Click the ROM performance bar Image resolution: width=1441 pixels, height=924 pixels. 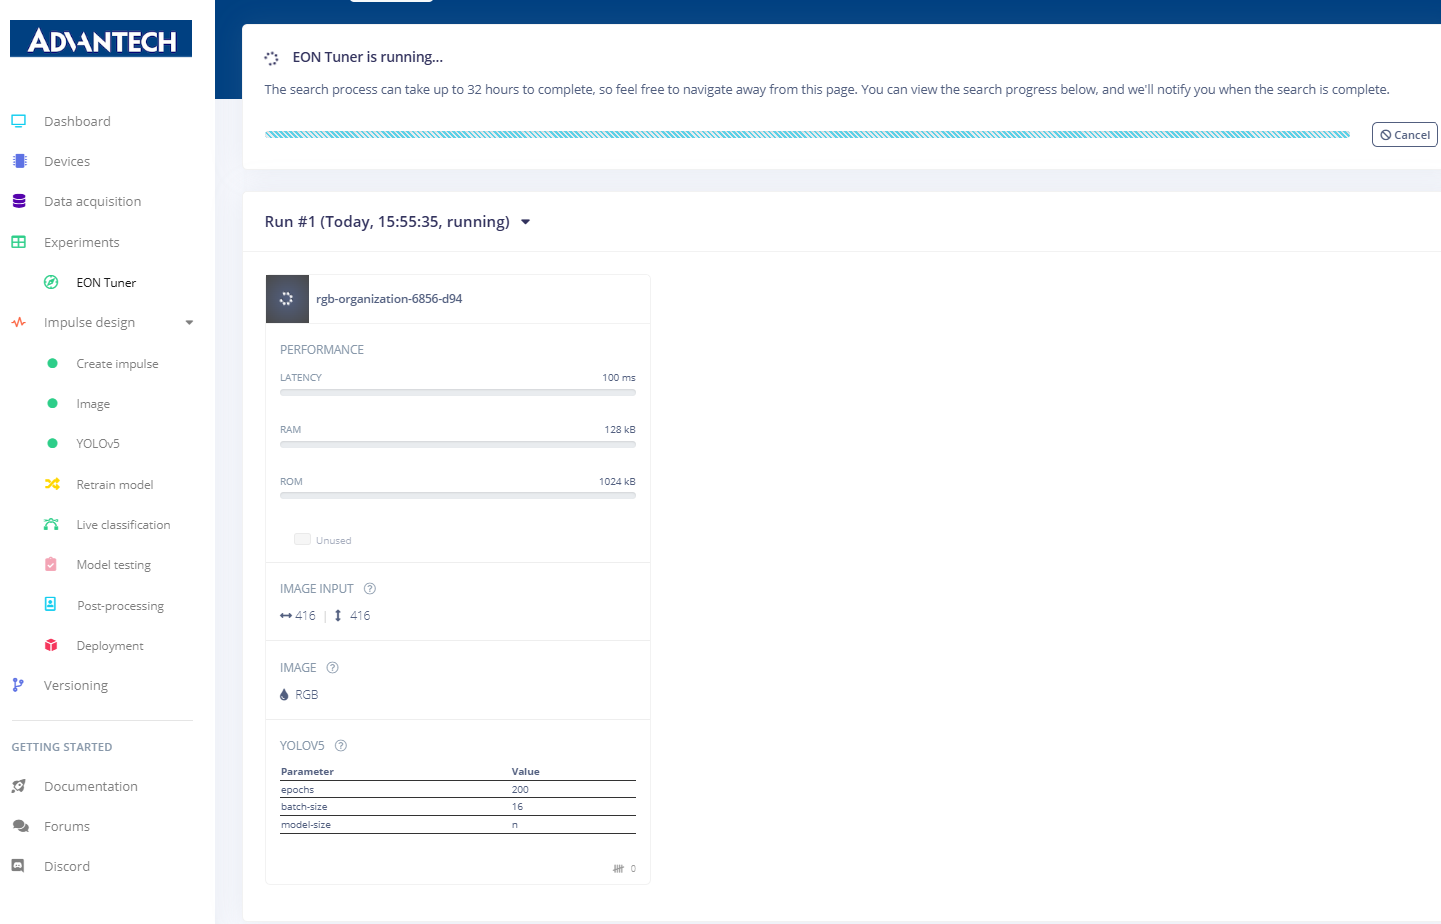point(458,495)
